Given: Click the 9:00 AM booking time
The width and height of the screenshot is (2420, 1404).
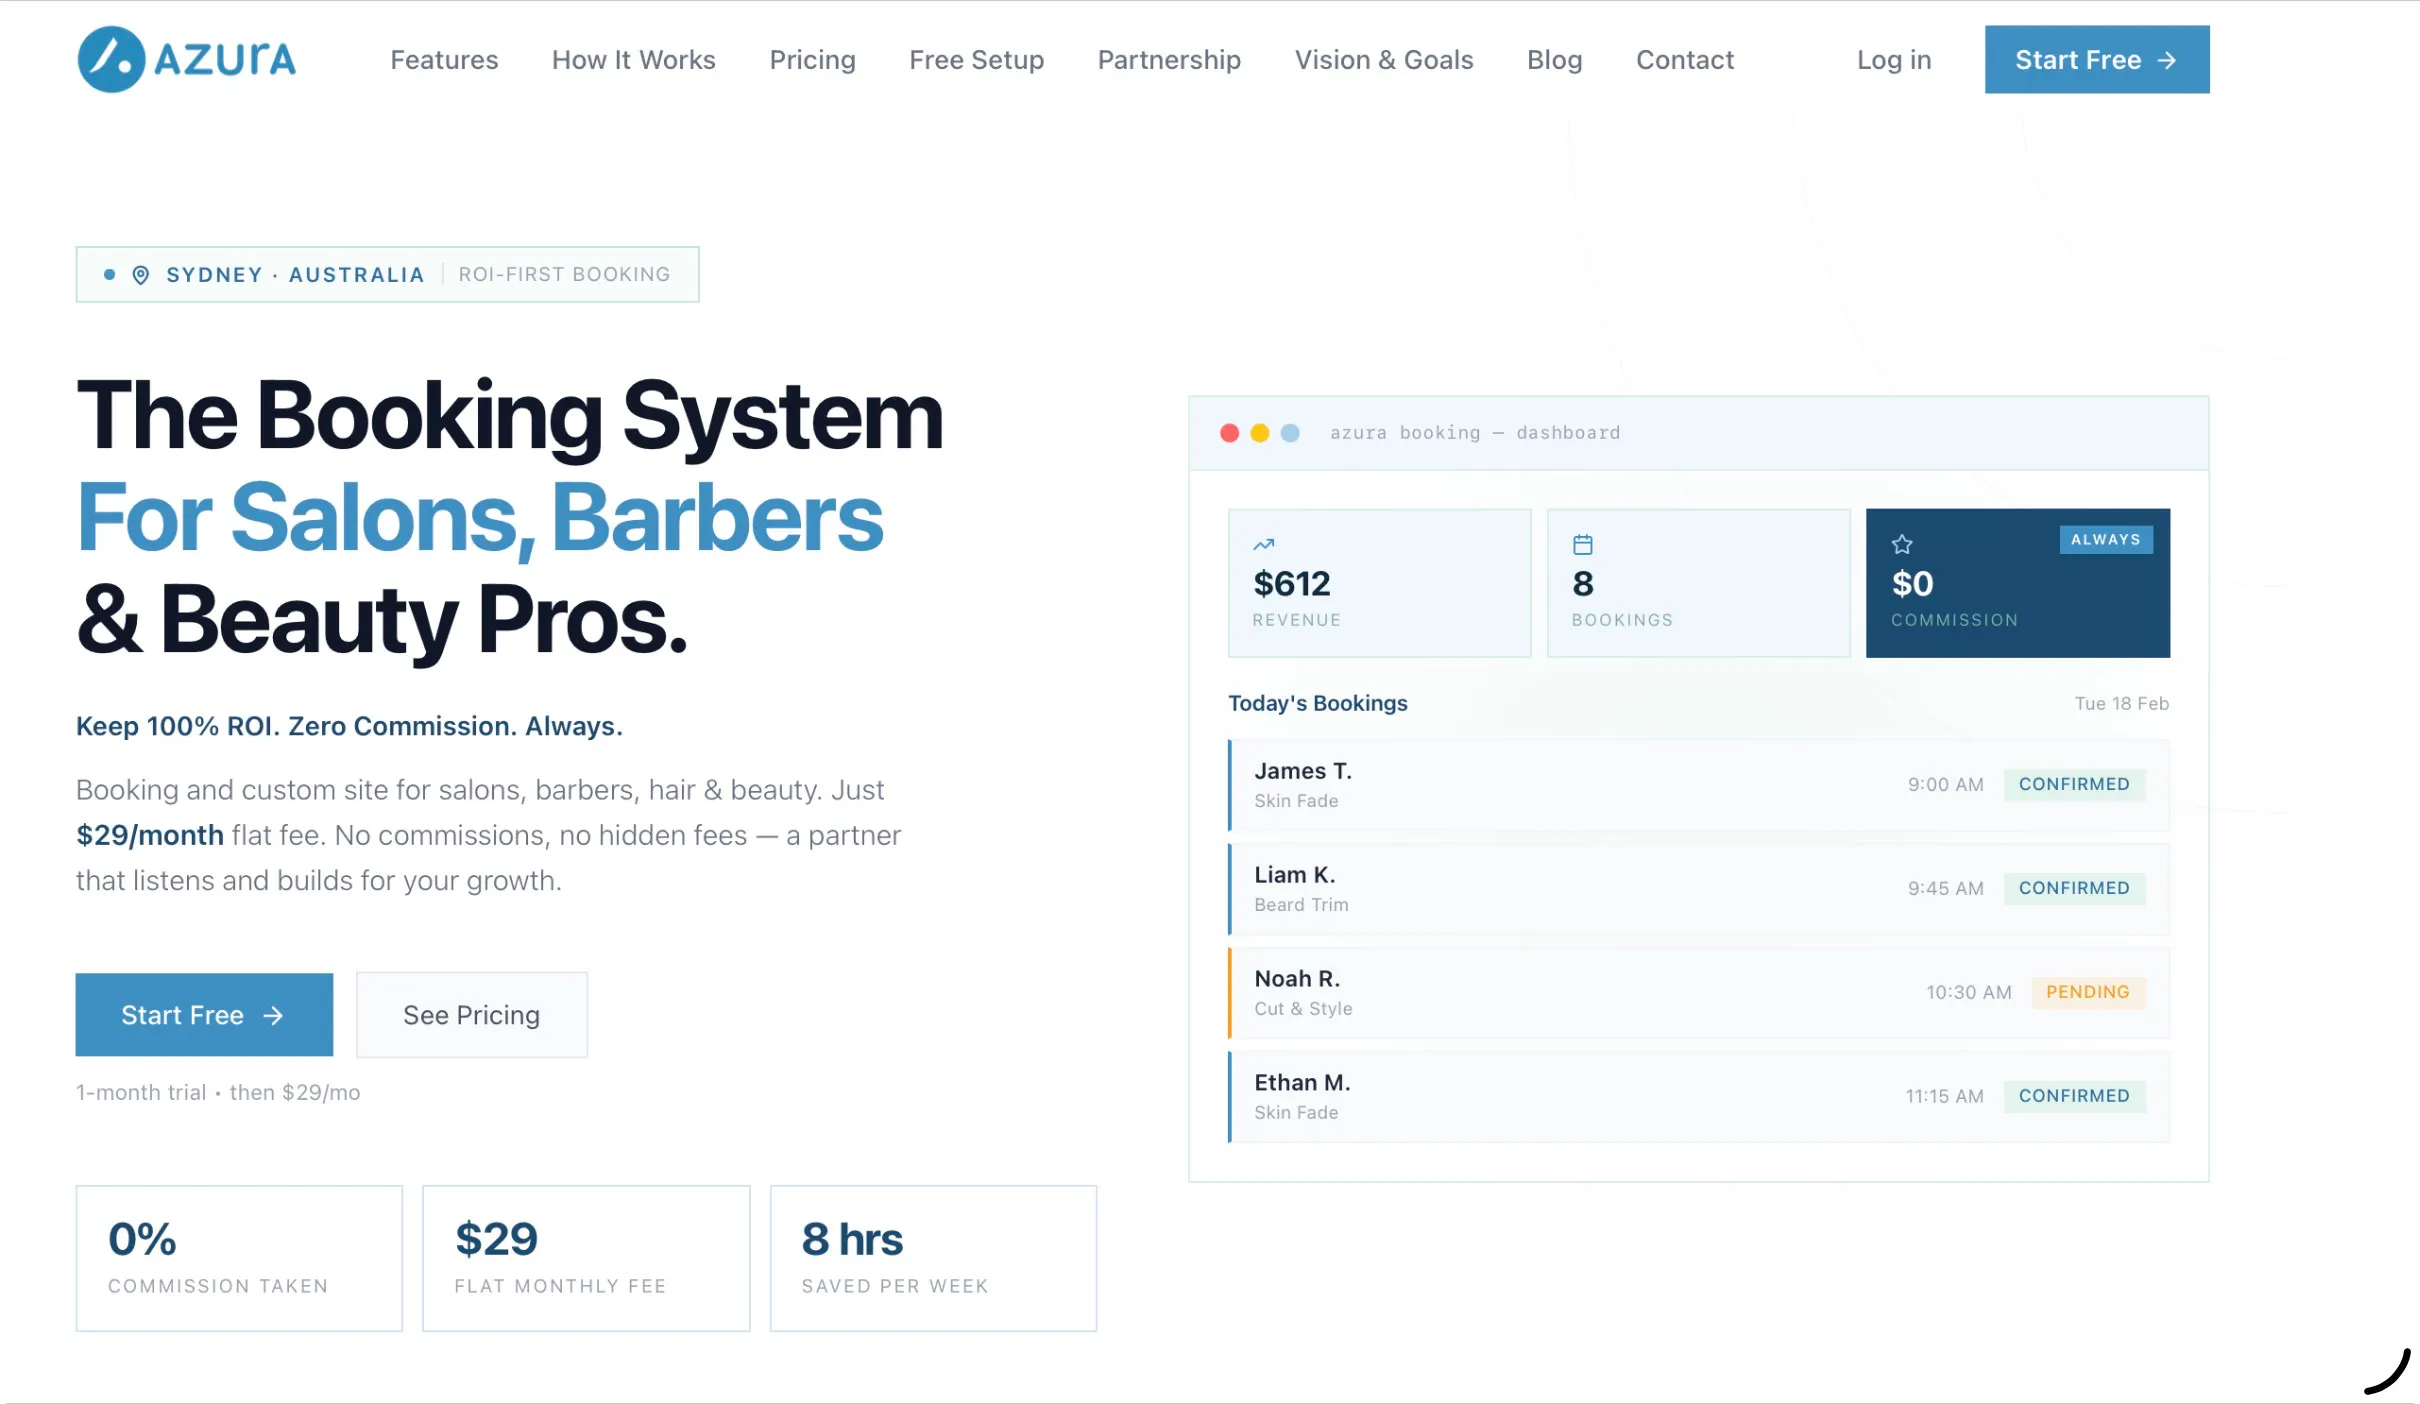Looking at the screenshot, I should point(1945,785).
